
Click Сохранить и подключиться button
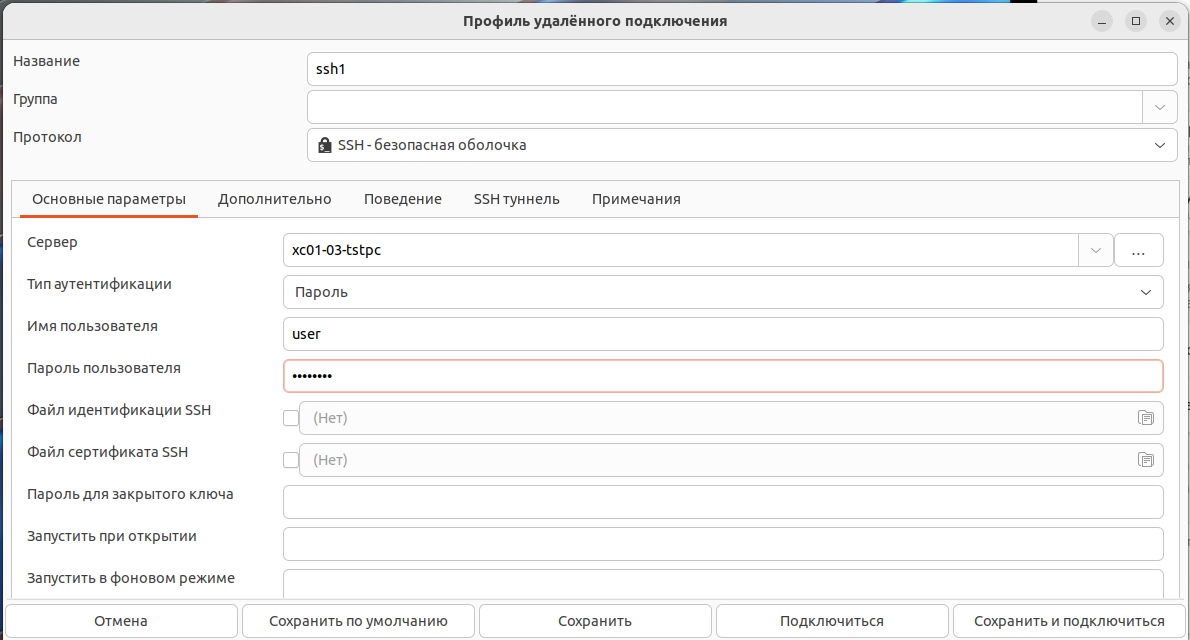tap(1069, 621)
